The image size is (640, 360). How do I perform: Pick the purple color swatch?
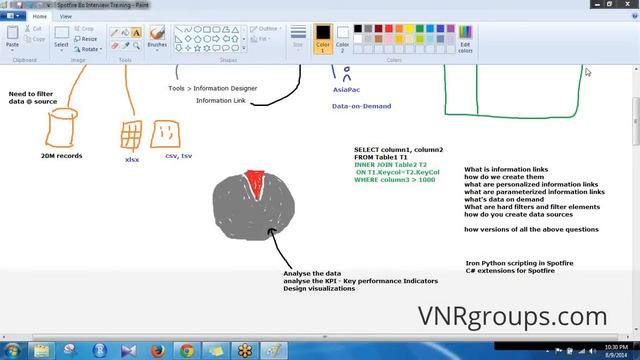[x=451, y=28]
